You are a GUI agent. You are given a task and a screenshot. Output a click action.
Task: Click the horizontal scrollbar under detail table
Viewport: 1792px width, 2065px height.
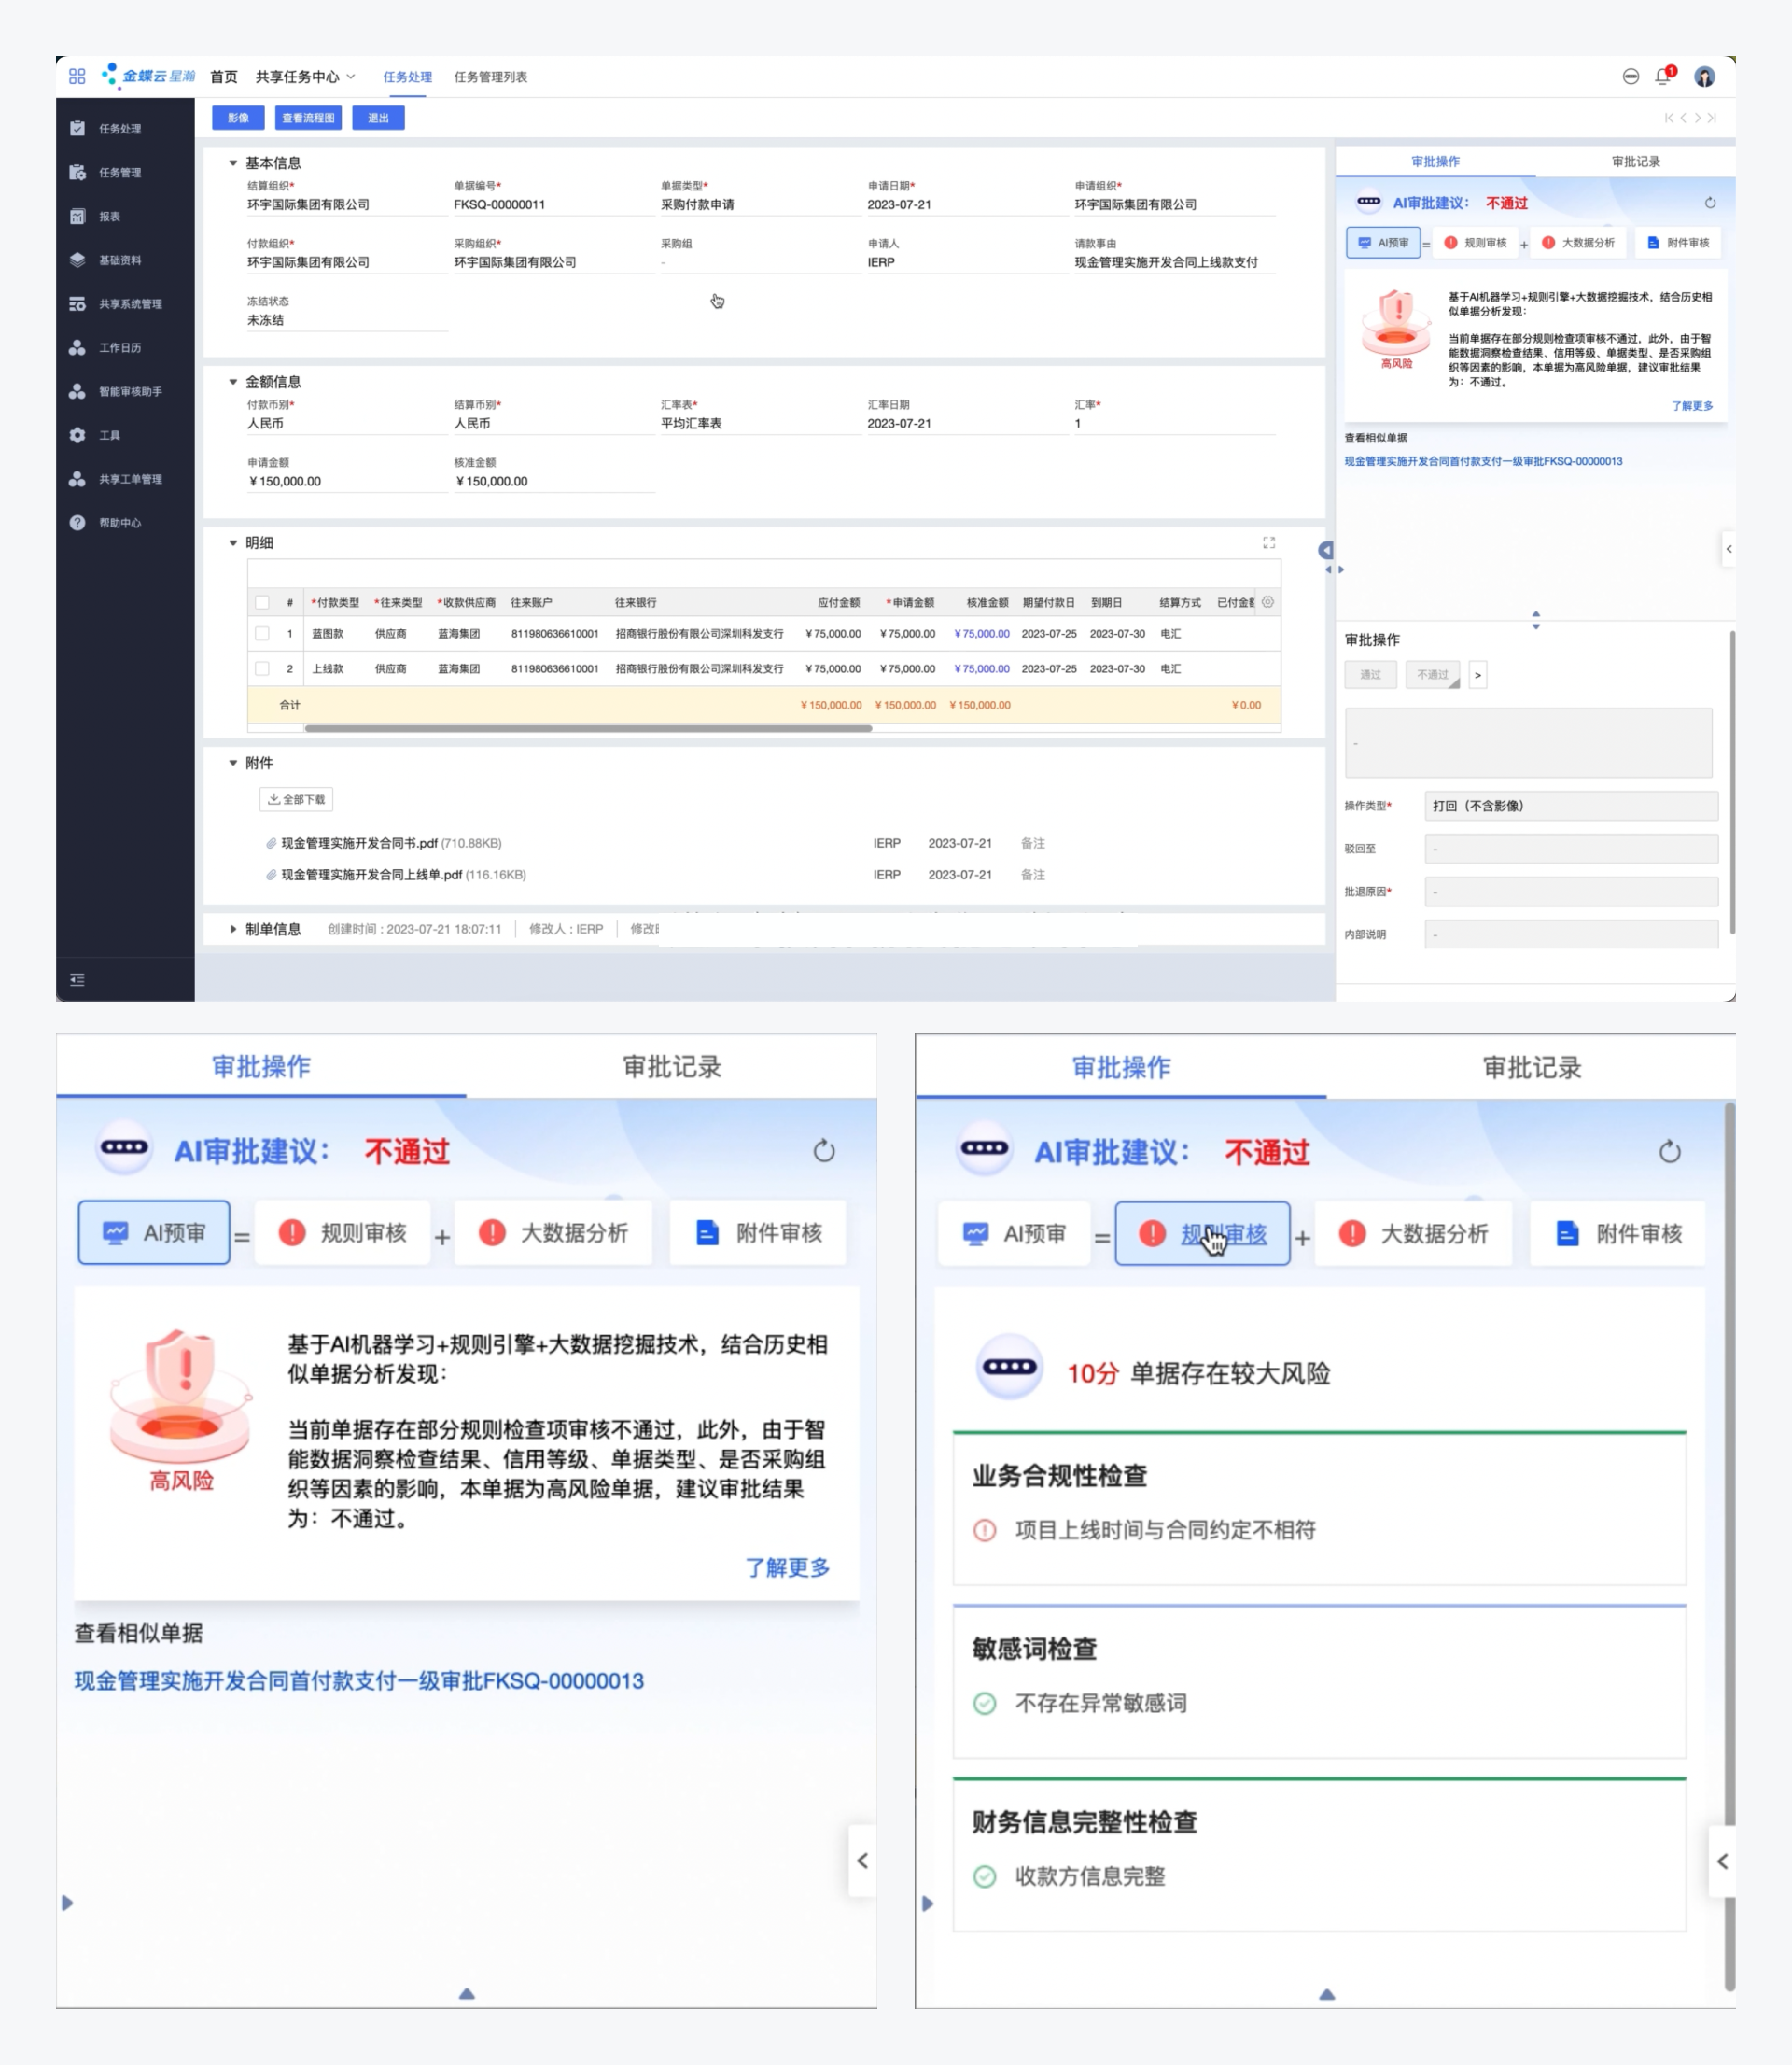(588, 729)
